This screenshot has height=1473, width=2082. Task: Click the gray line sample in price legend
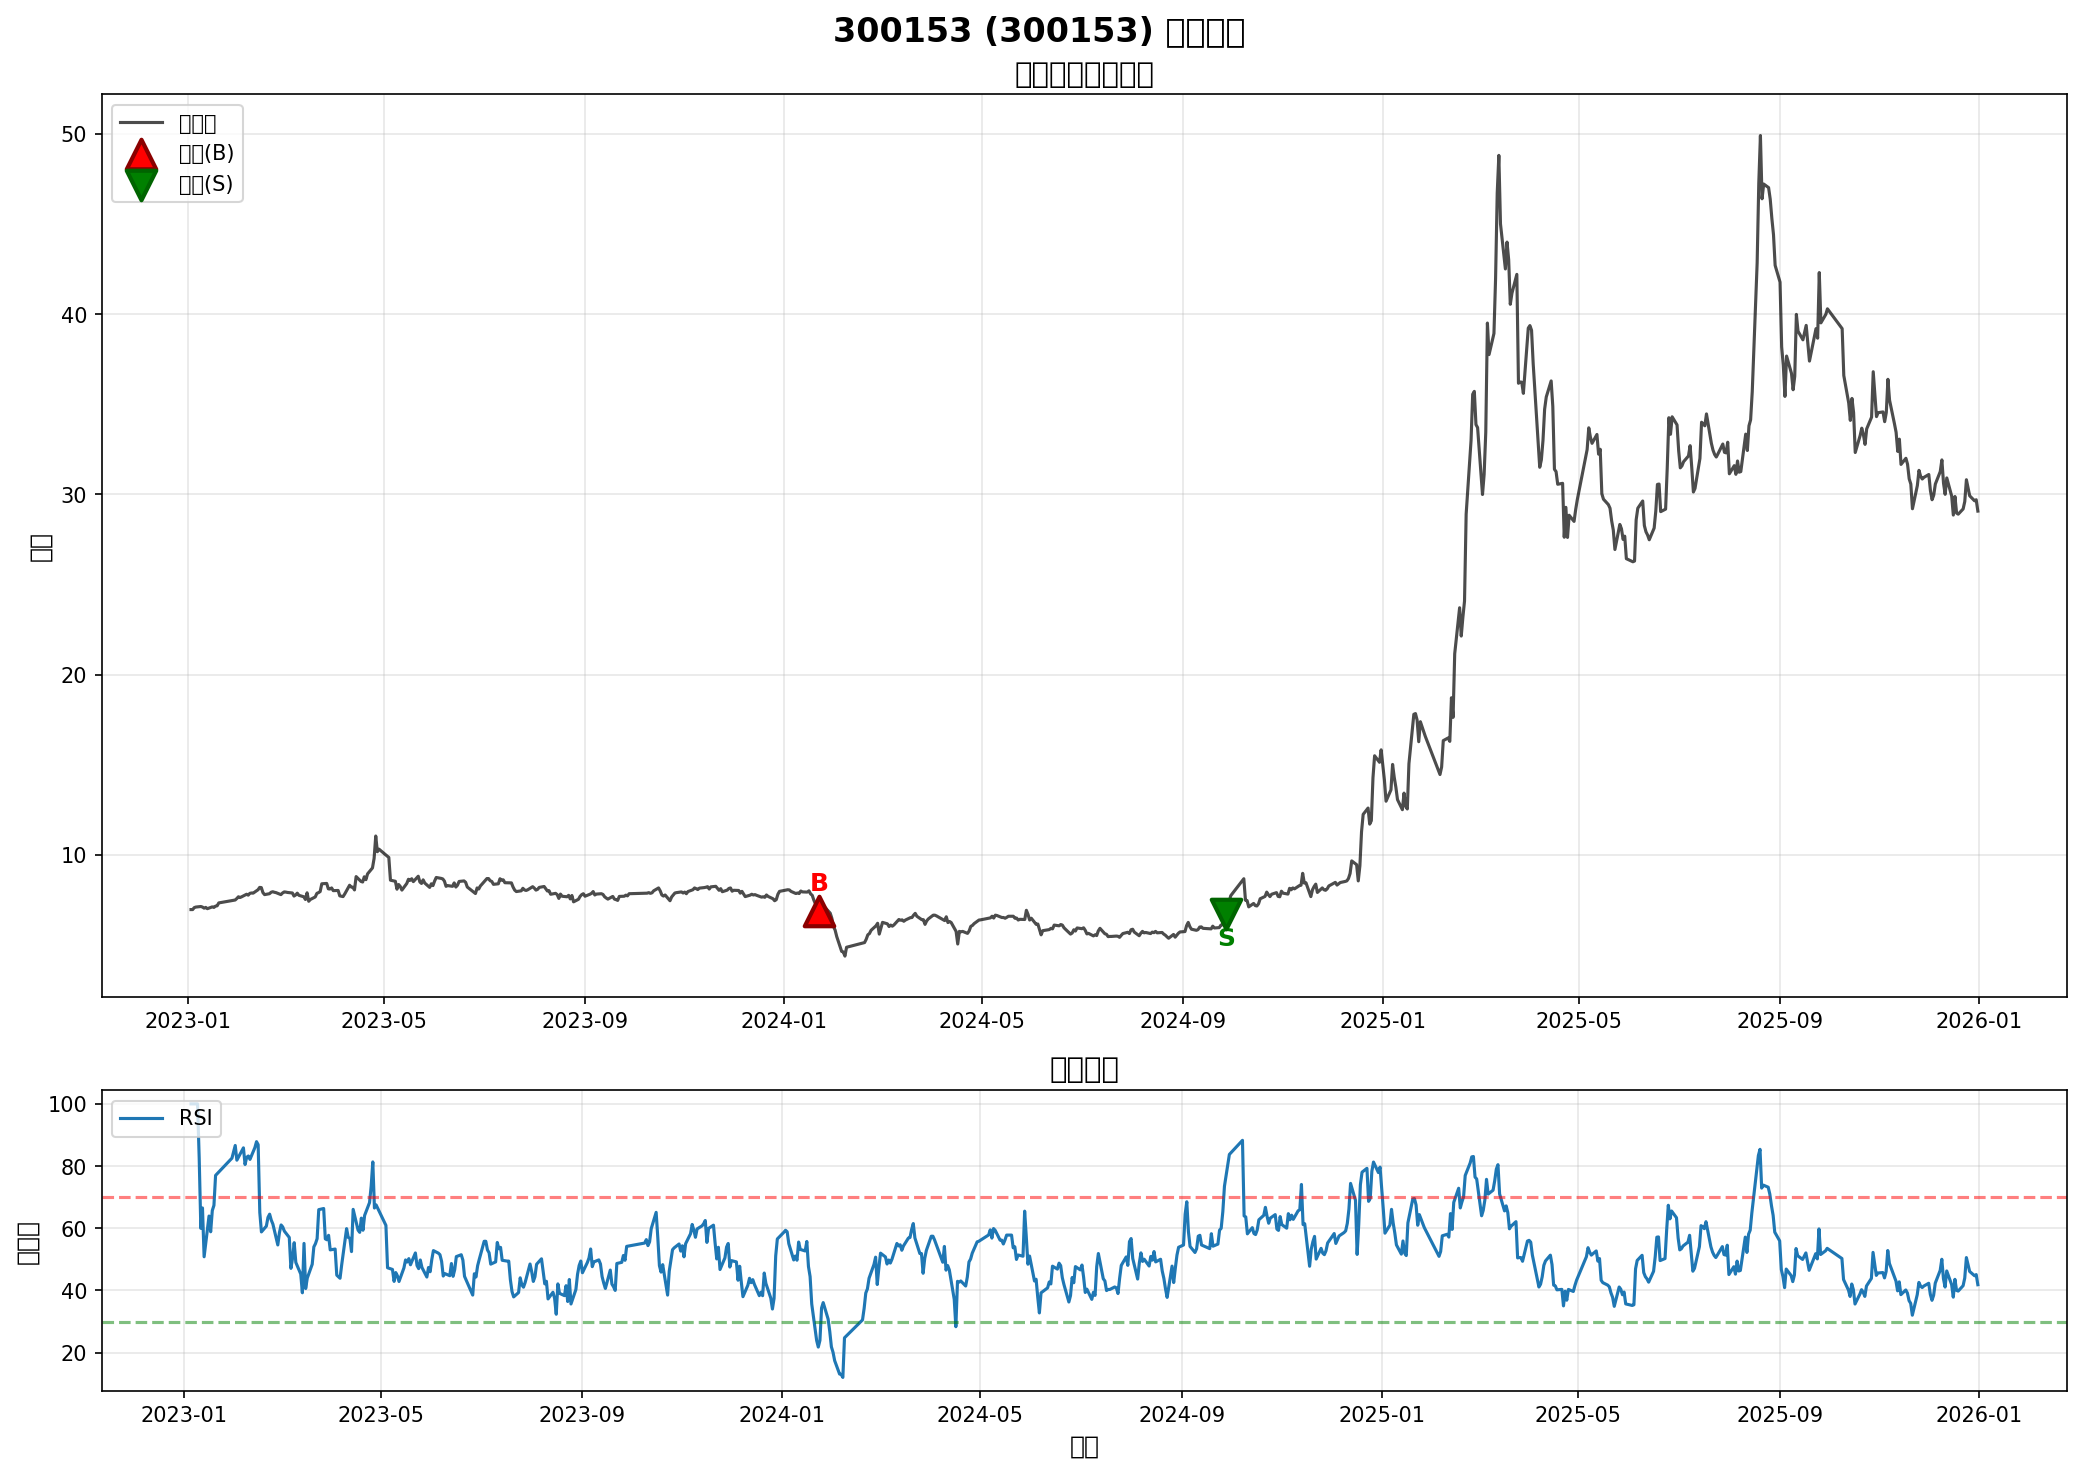pos(141,124)
